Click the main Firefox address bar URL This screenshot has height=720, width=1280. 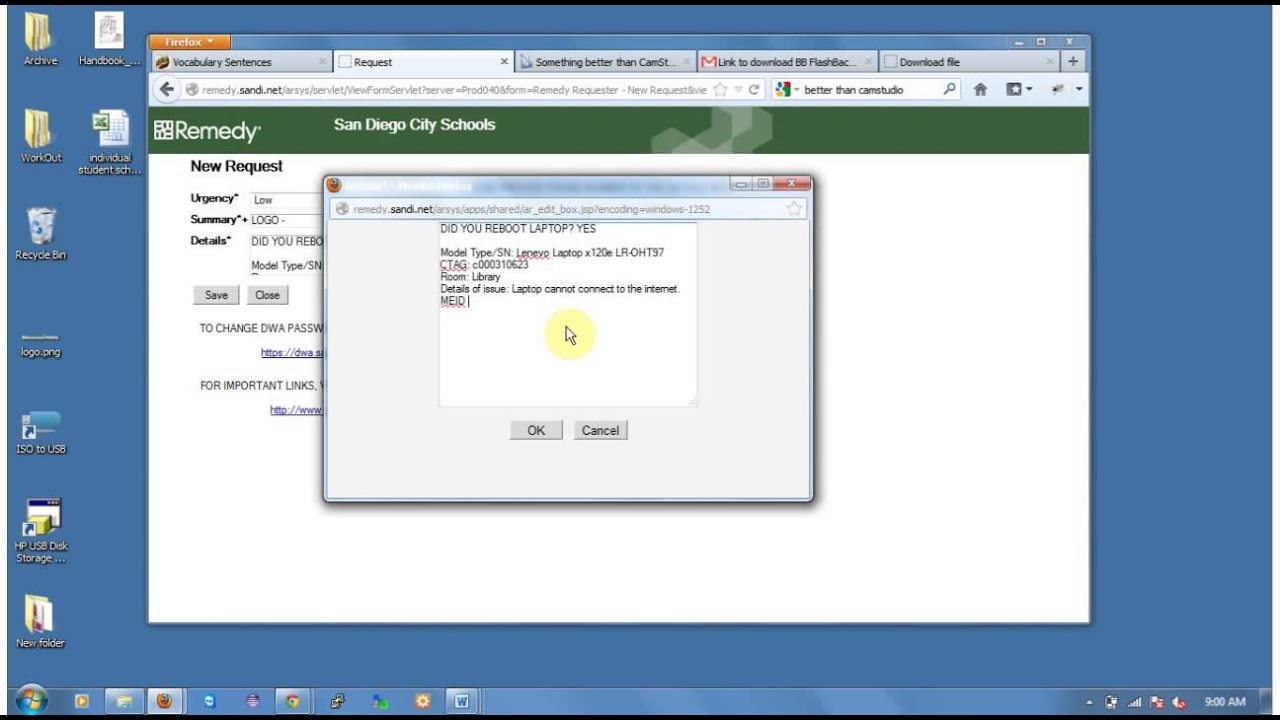pos(454,90)
